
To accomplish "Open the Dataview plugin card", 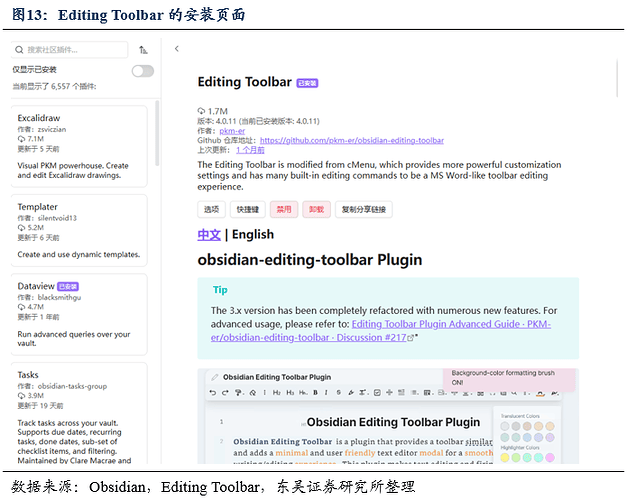I will click(x=79, y=314).
